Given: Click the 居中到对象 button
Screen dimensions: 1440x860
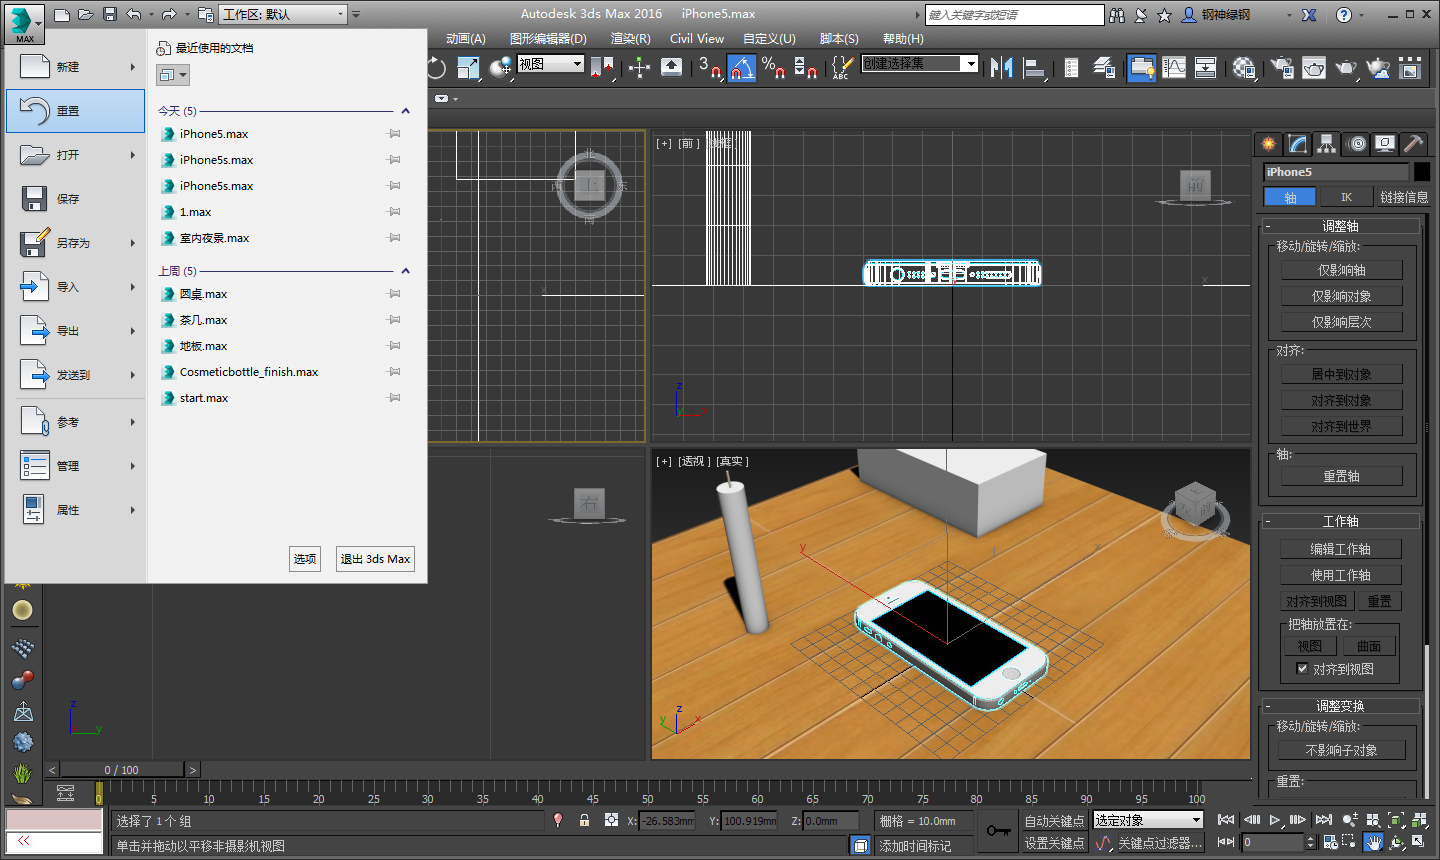Looking at the screenshot, I should coord(1342,374).
